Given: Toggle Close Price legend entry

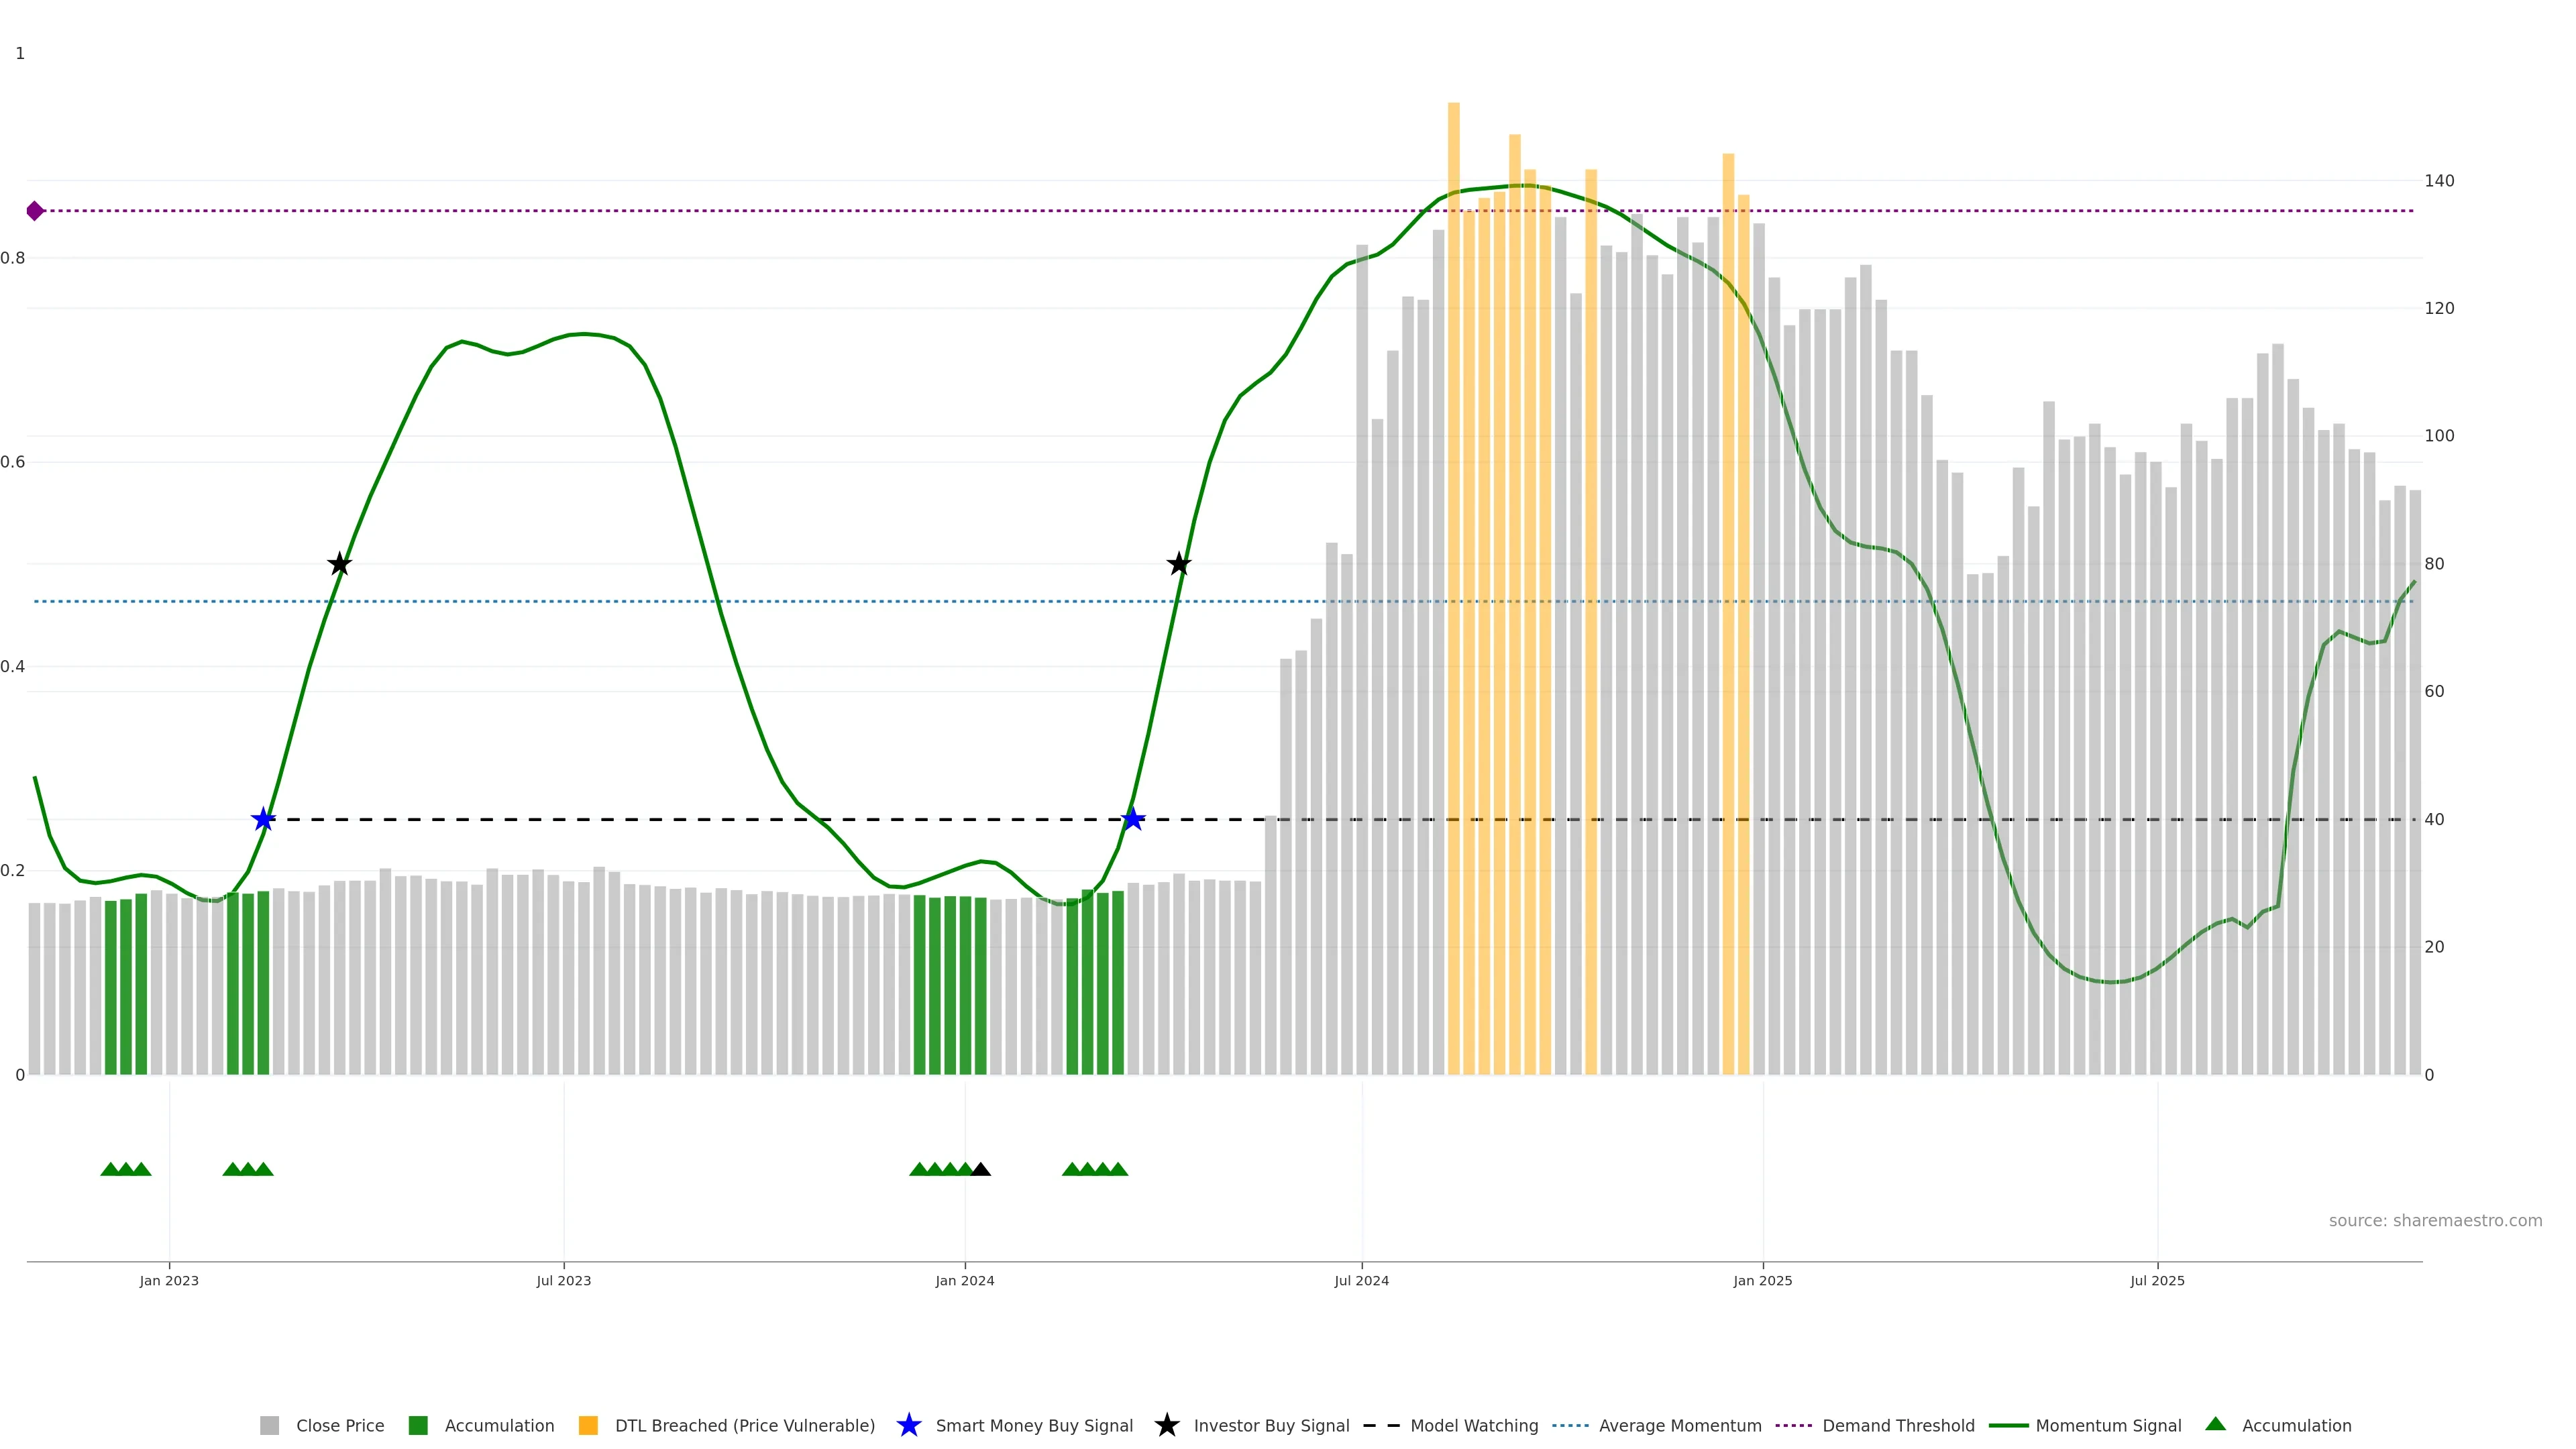Looking at the screenshot, I should (x=339, y=1425).
